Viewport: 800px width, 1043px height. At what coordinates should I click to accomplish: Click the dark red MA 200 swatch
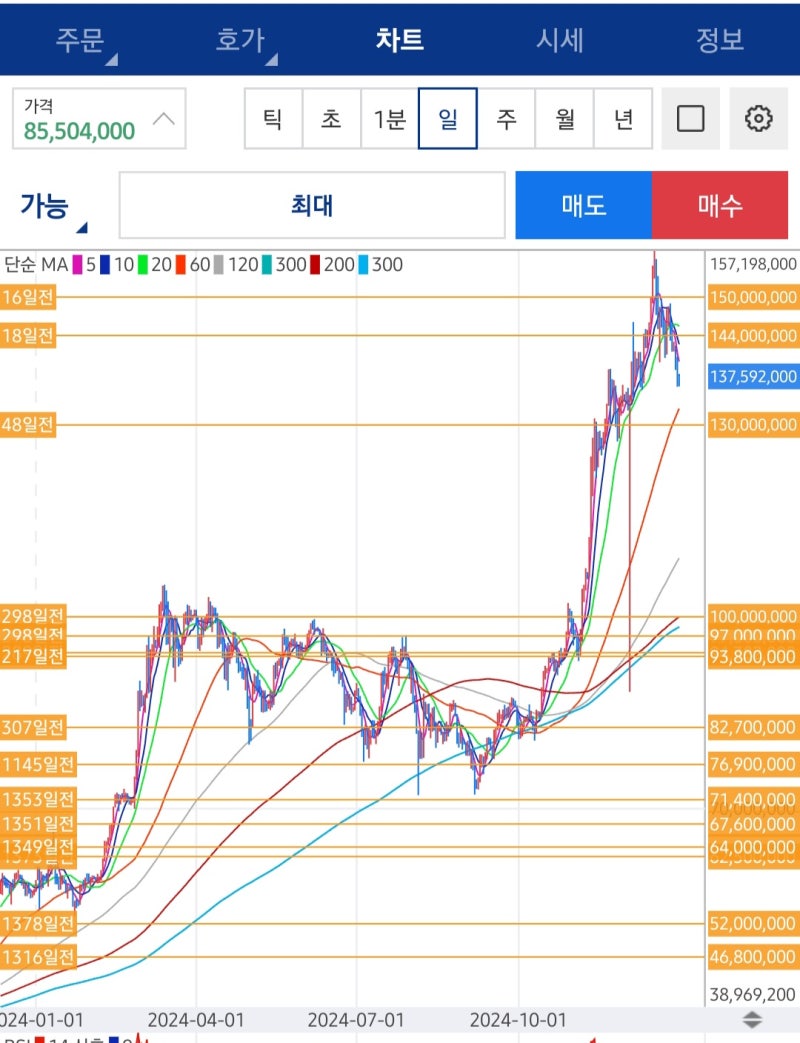coord(315,265)
